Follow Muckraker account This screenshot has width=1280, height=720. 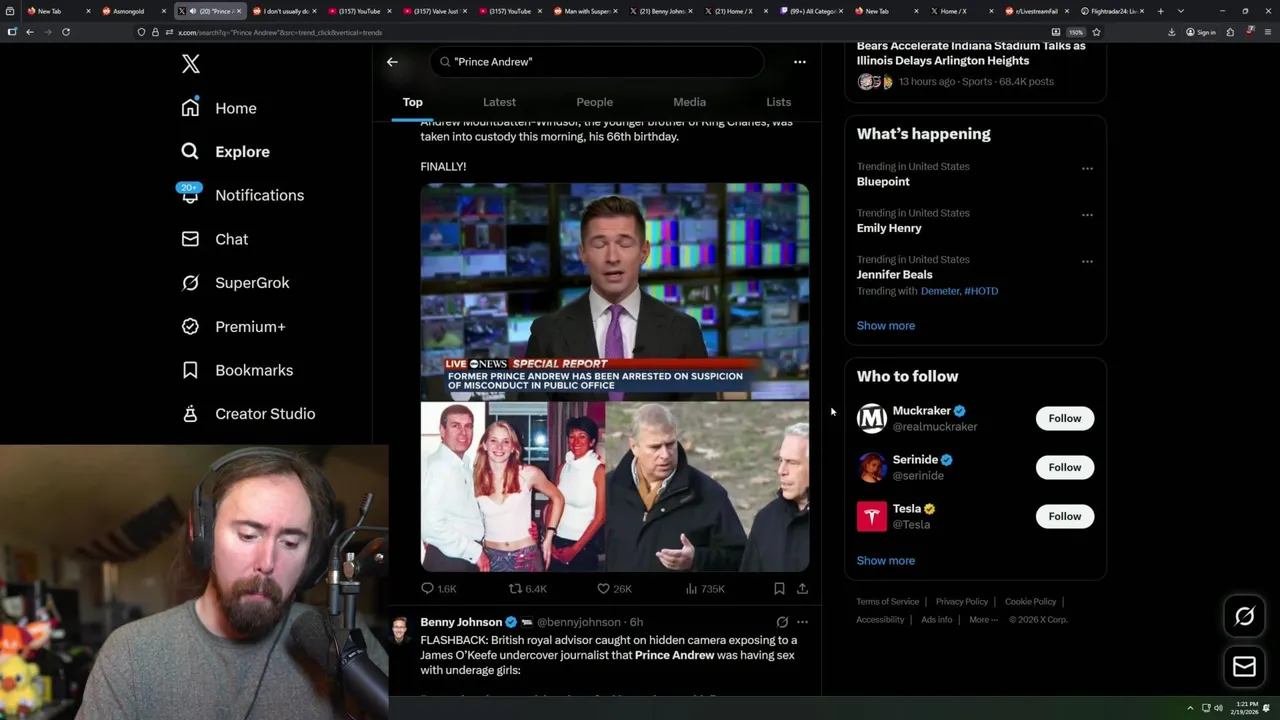(x=1065, y=418)
